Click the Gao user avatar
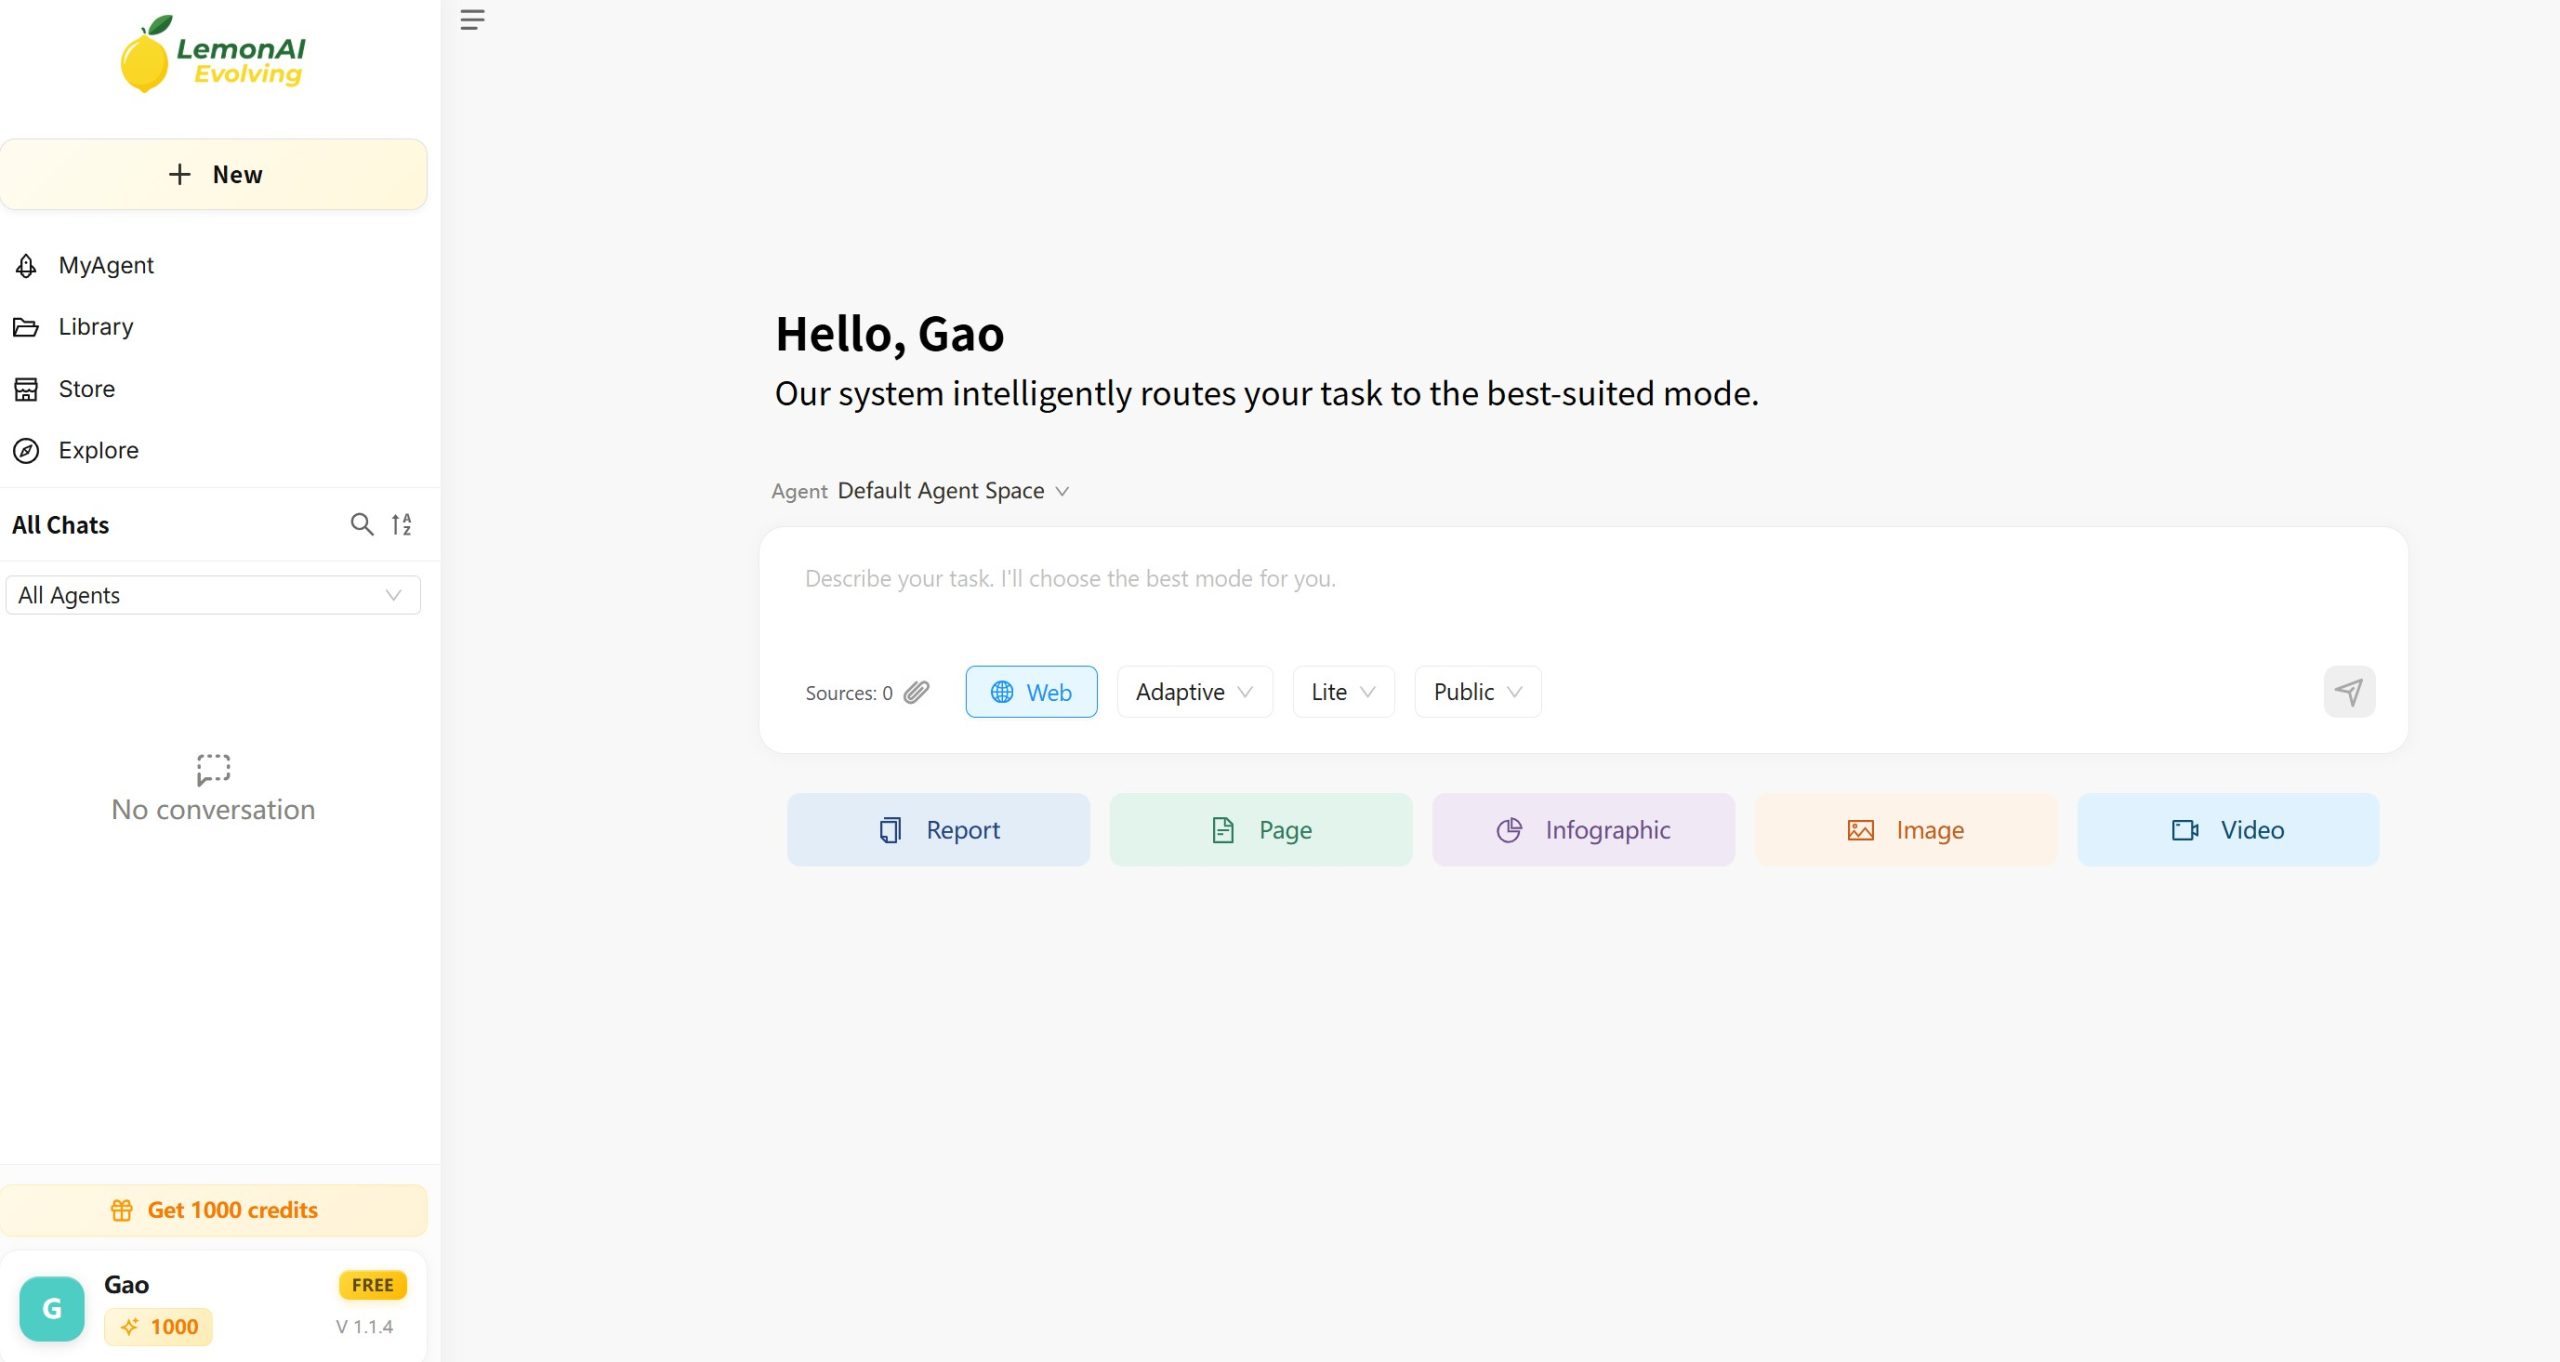Viewport: 2560px width, 1362px height. tap(52, 1307)
